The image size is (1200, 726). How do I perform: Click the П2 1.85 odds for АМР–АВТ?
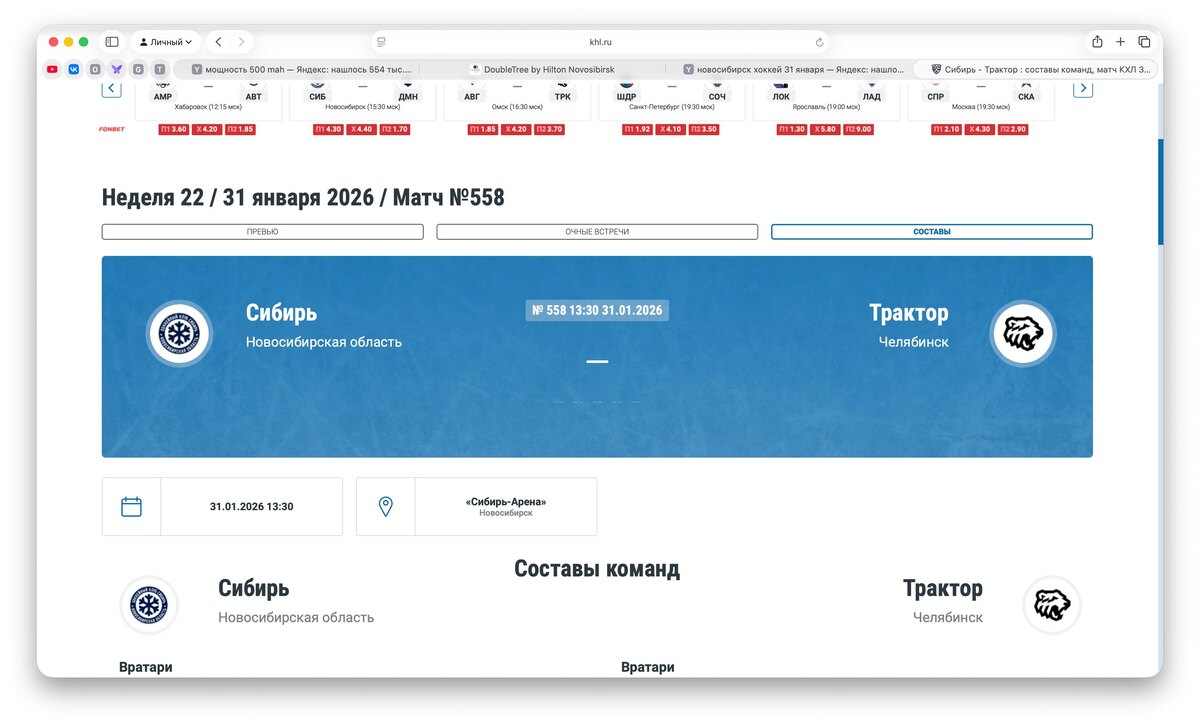point(240,129)
